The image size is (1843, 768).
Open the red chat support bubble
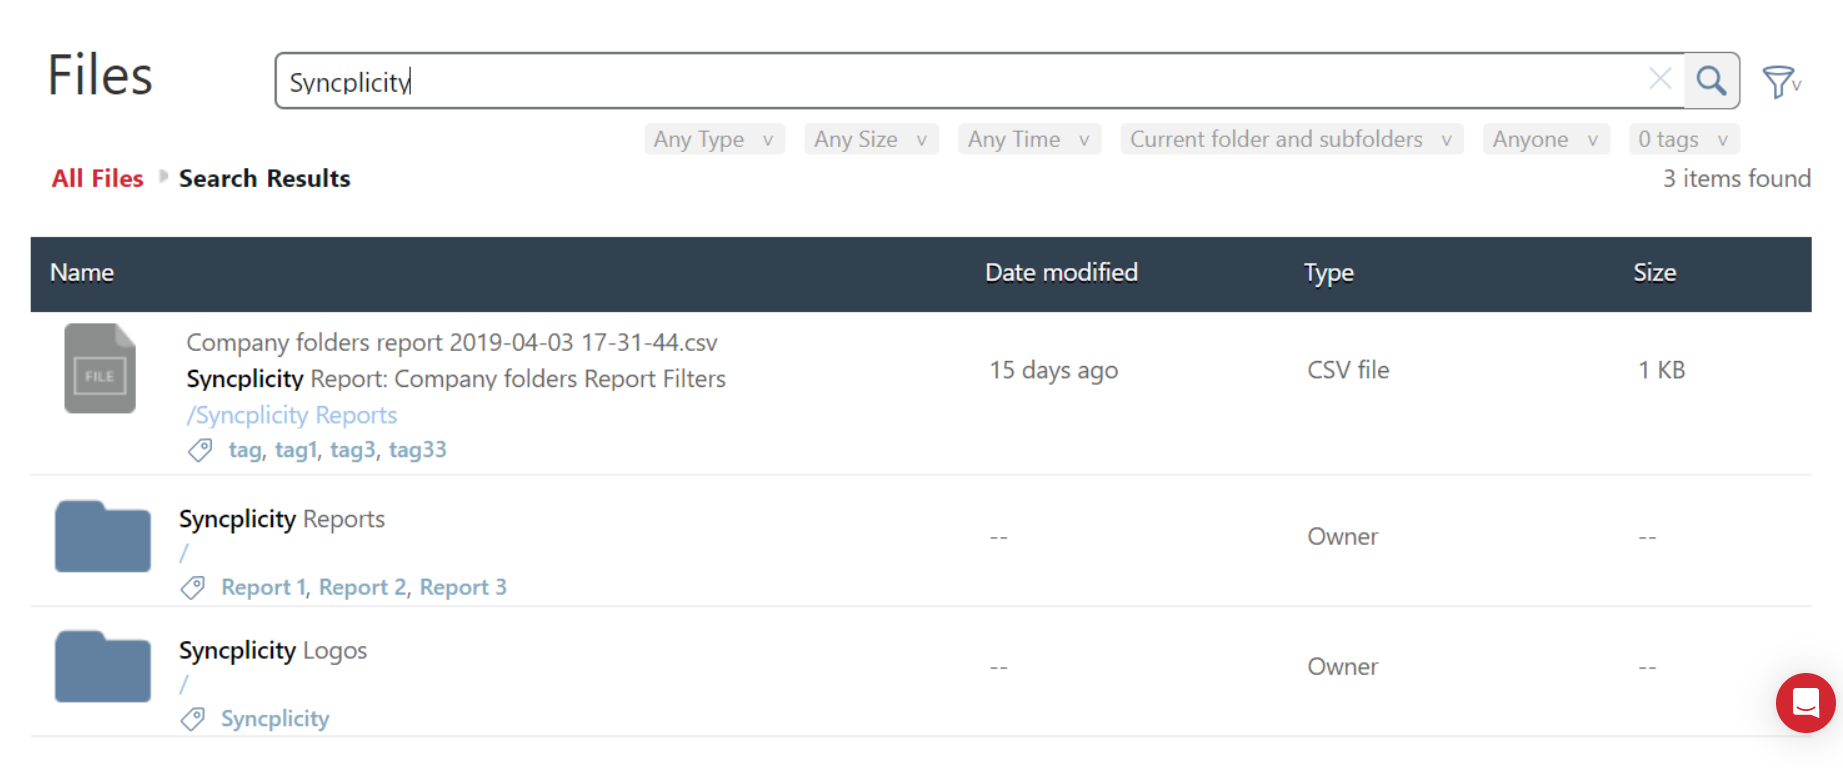(x=1805, y=703)
